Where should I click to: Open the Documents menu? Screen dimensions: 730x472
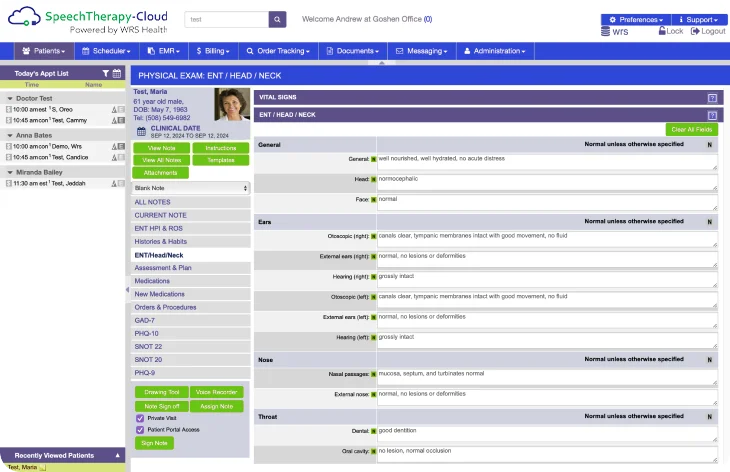click(x=353, y=51)
